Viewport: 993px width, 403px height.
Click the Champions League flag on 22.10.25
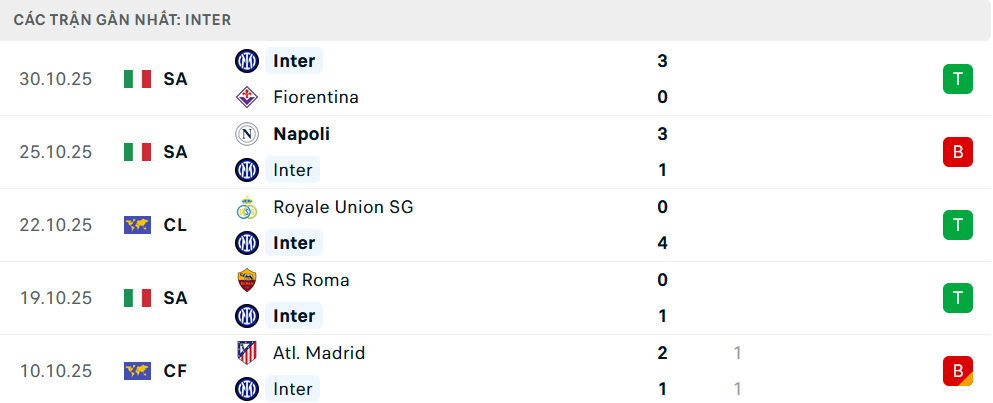pyautogui.click(x=137, y=225)
